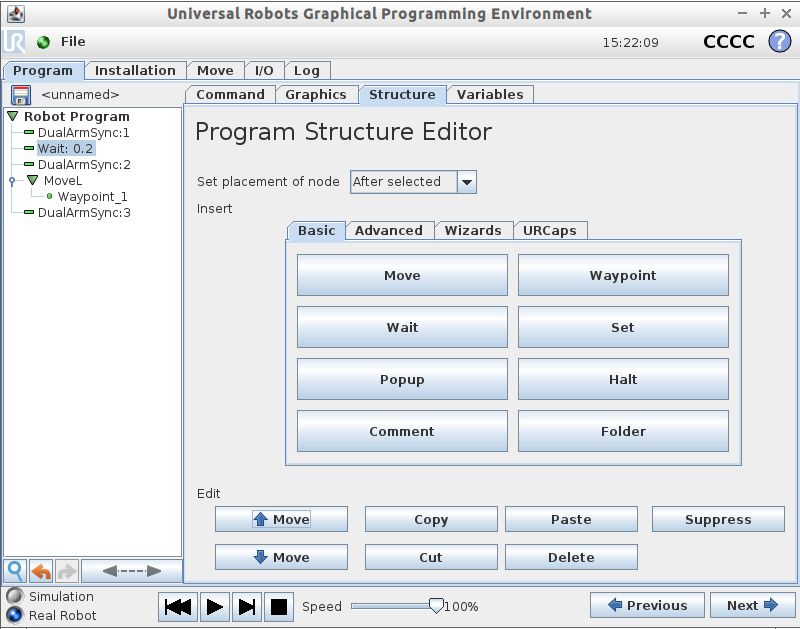Open the Wizards insert tab
Viewport: 800px width, 629px height.
click(473, 230)
